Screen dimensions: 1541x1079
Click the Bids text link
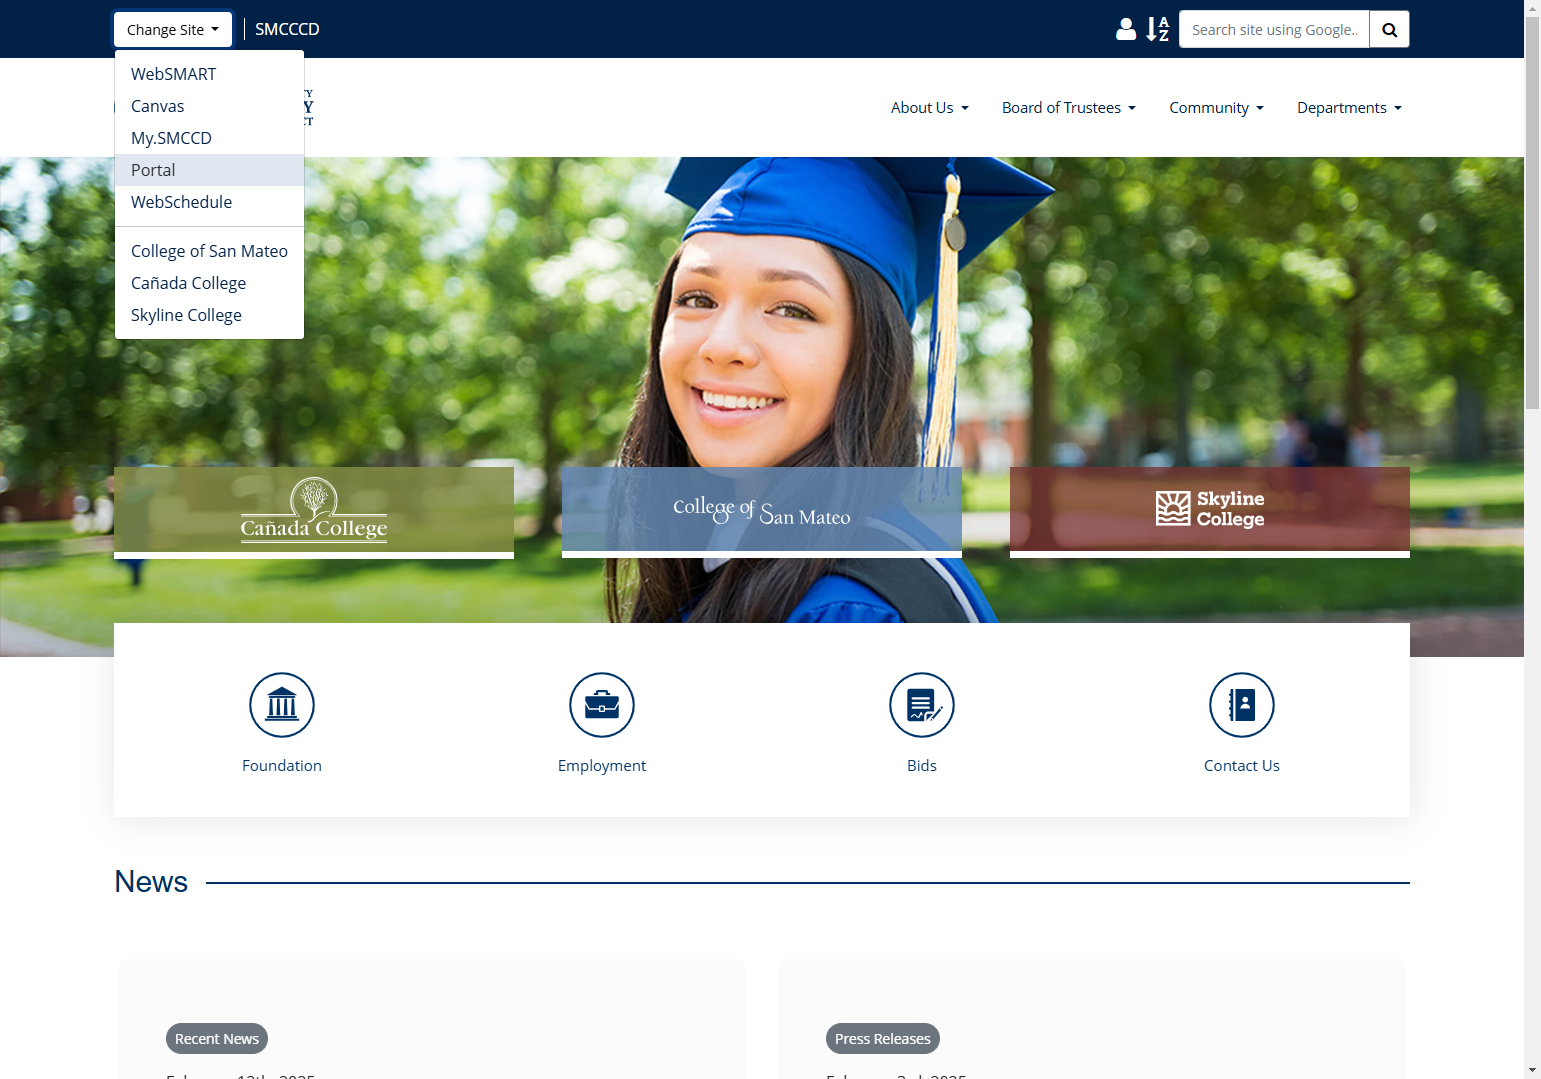click(x=922, y=766)
